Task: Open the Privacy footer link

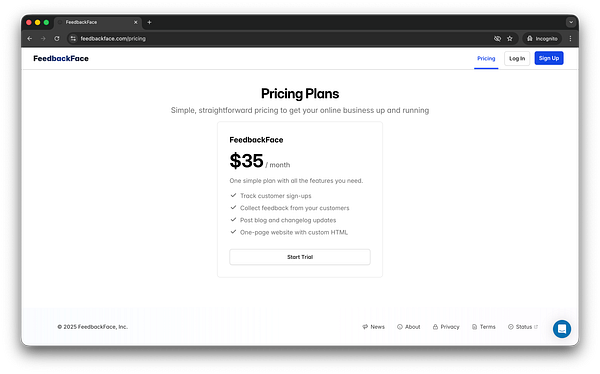Action: (x=446, y=327)
